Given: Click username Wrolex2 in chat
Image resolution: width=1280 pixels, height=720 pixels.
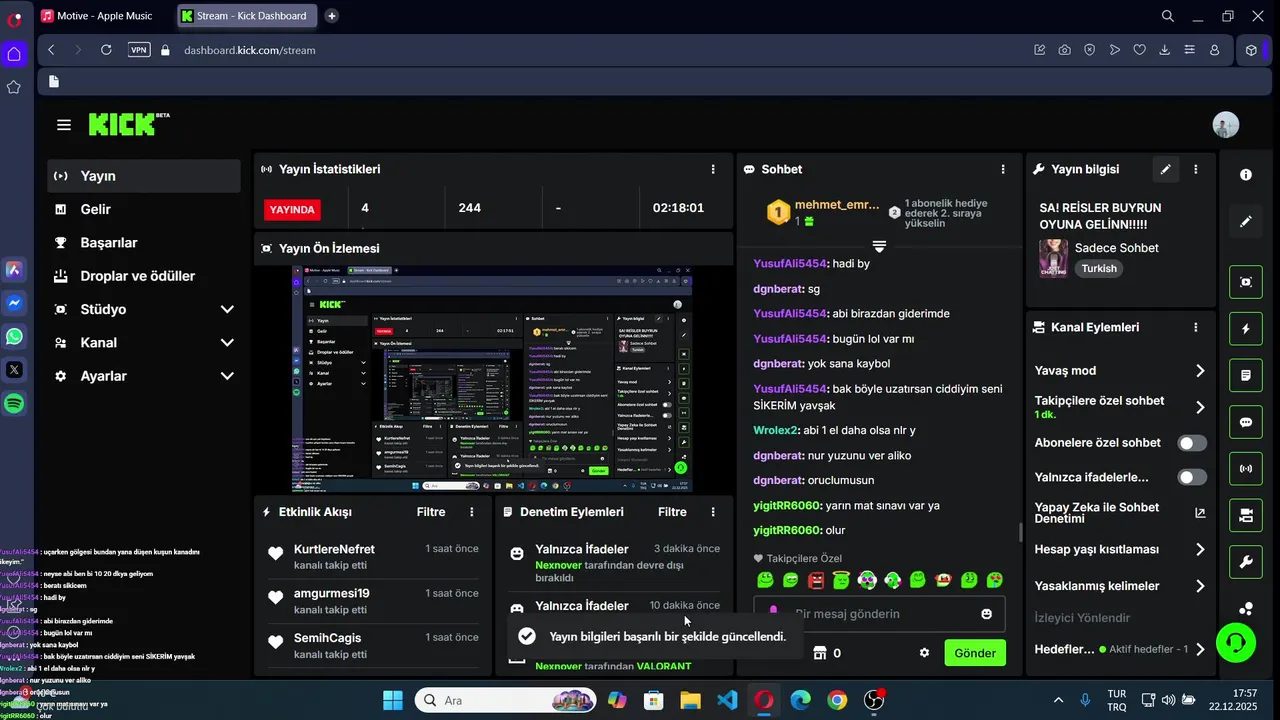Looking at the screenshot, I should [776, 430].
